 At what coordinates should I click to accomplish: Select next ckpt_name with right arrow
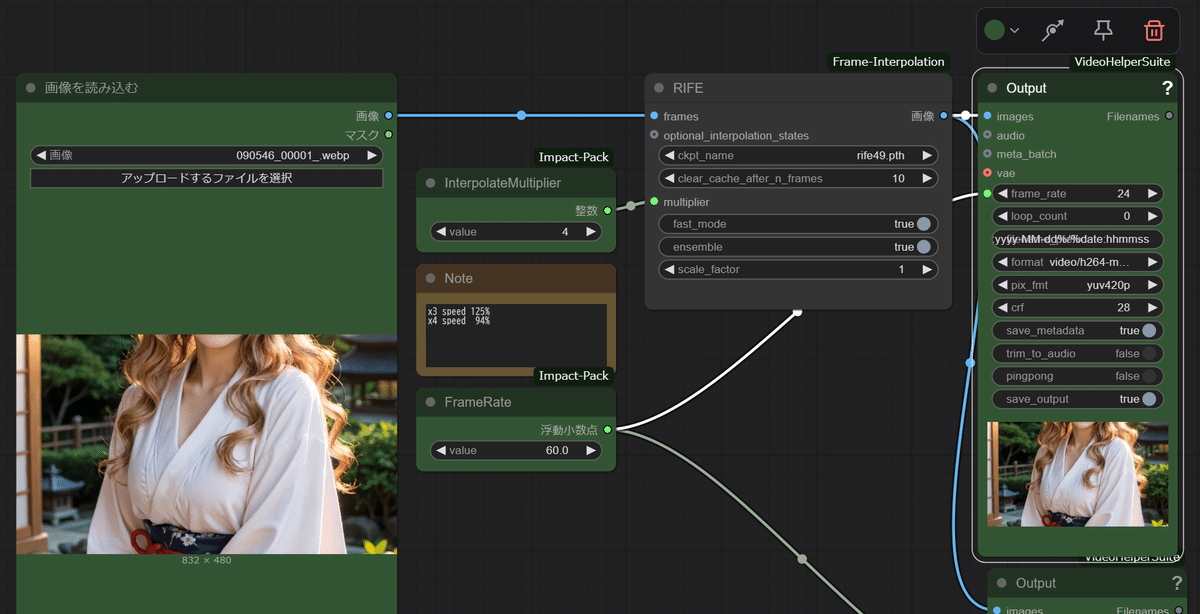point(928,155)
